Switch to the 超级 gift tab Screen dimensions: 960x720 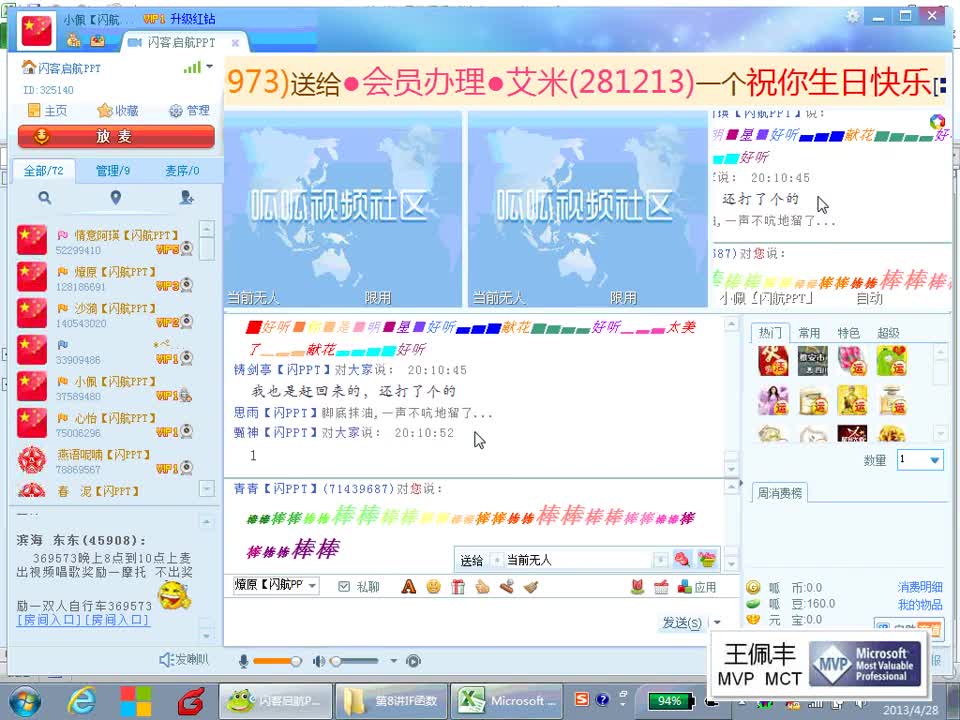888,332
